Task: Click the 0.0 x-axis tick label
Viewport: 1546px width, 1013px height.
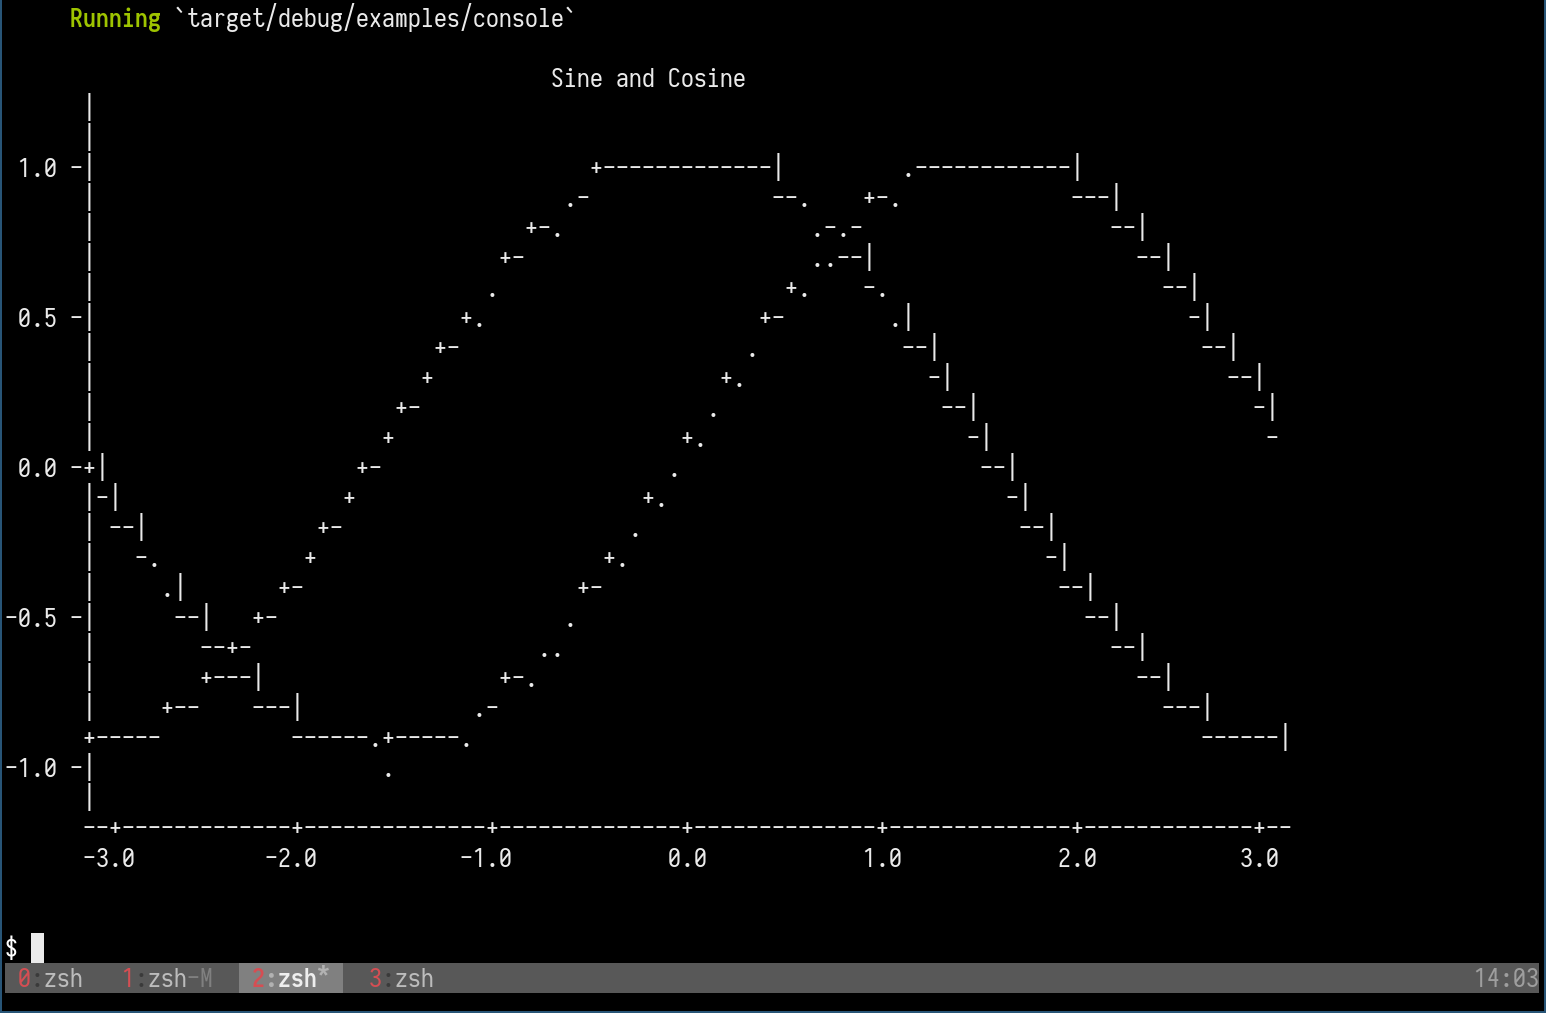Action: 687,857
